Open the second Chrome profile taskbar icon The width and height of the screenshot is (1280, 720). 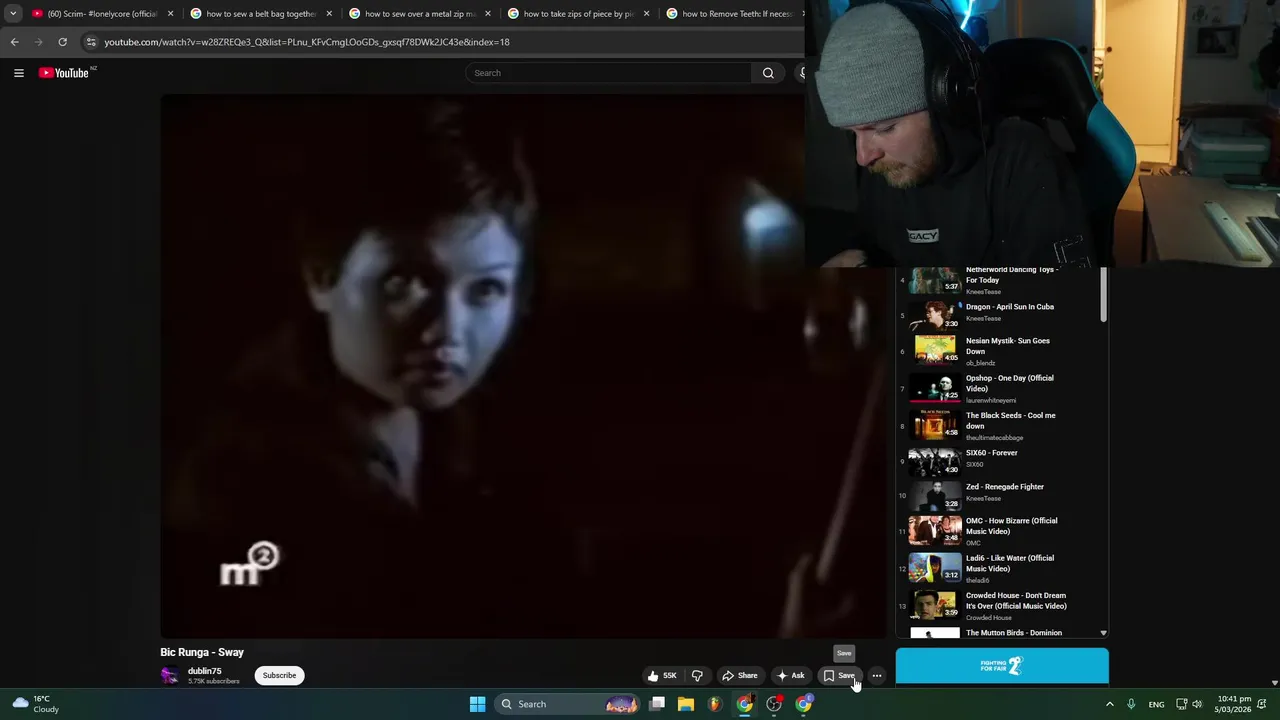click(x=803, y=704)
